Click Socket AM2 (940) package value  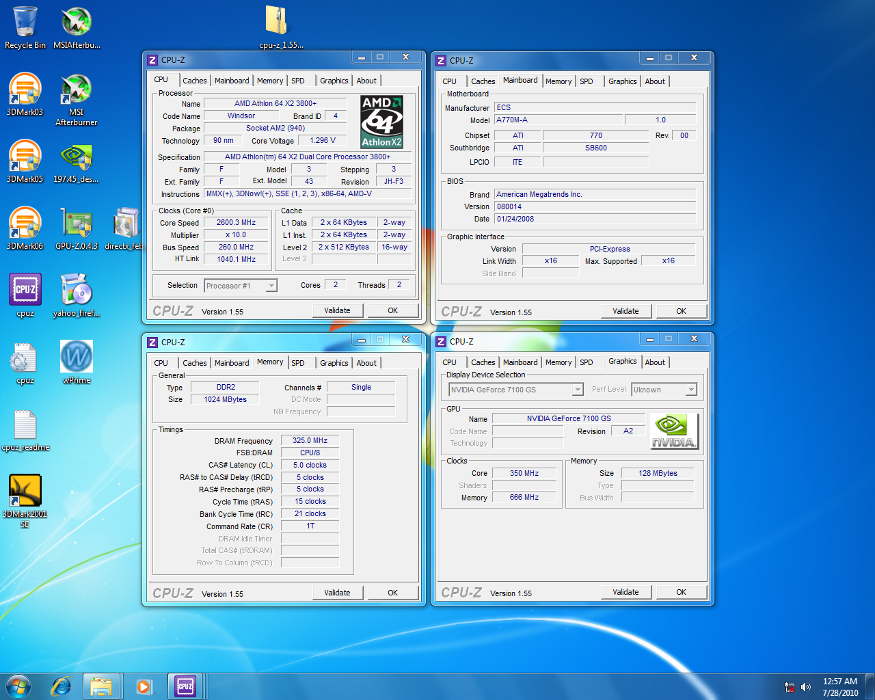point(275,128)
